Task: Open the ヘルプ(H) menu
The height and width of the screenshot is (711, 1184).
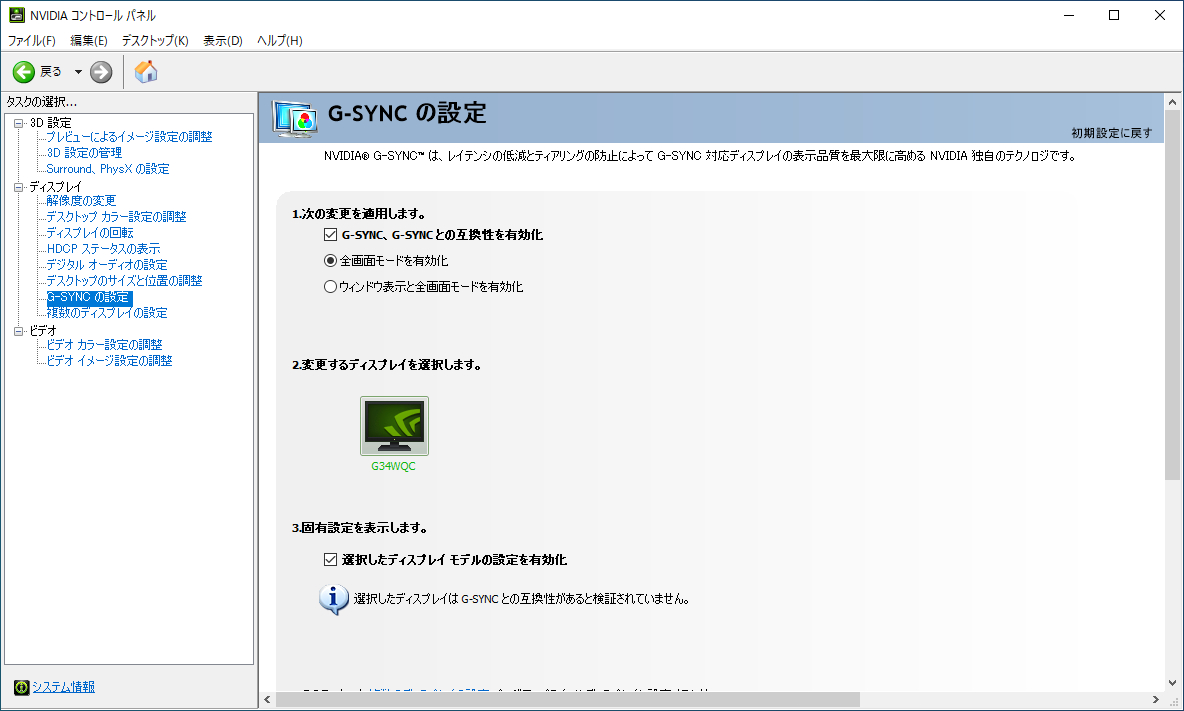Action: click(x=279, y=41)
